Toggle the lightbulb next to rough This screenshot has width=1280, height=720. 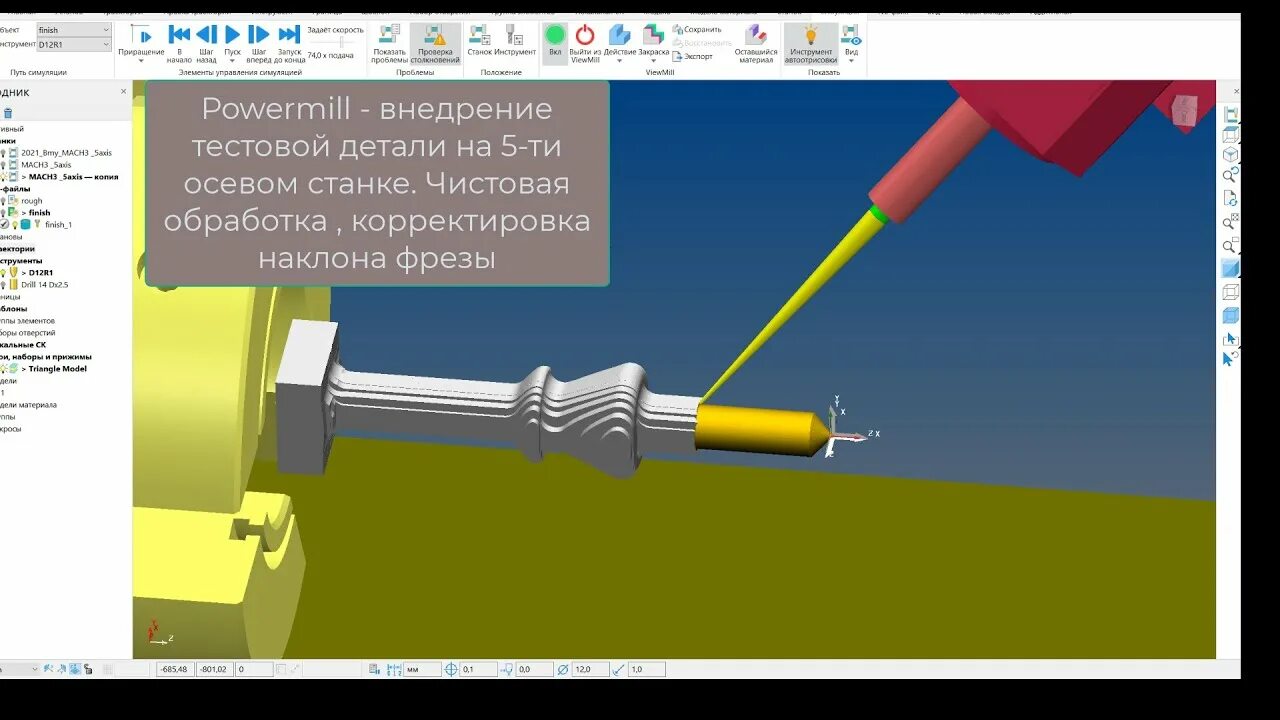pyautogui.click(x=3, y=201)
